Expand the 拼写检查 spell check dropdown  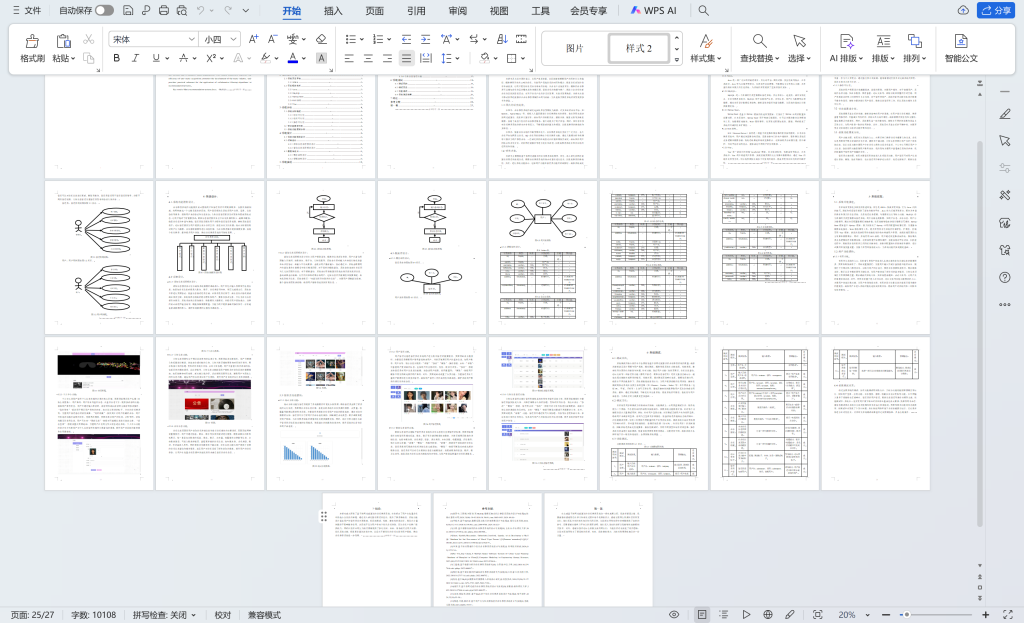pos(193,615)
